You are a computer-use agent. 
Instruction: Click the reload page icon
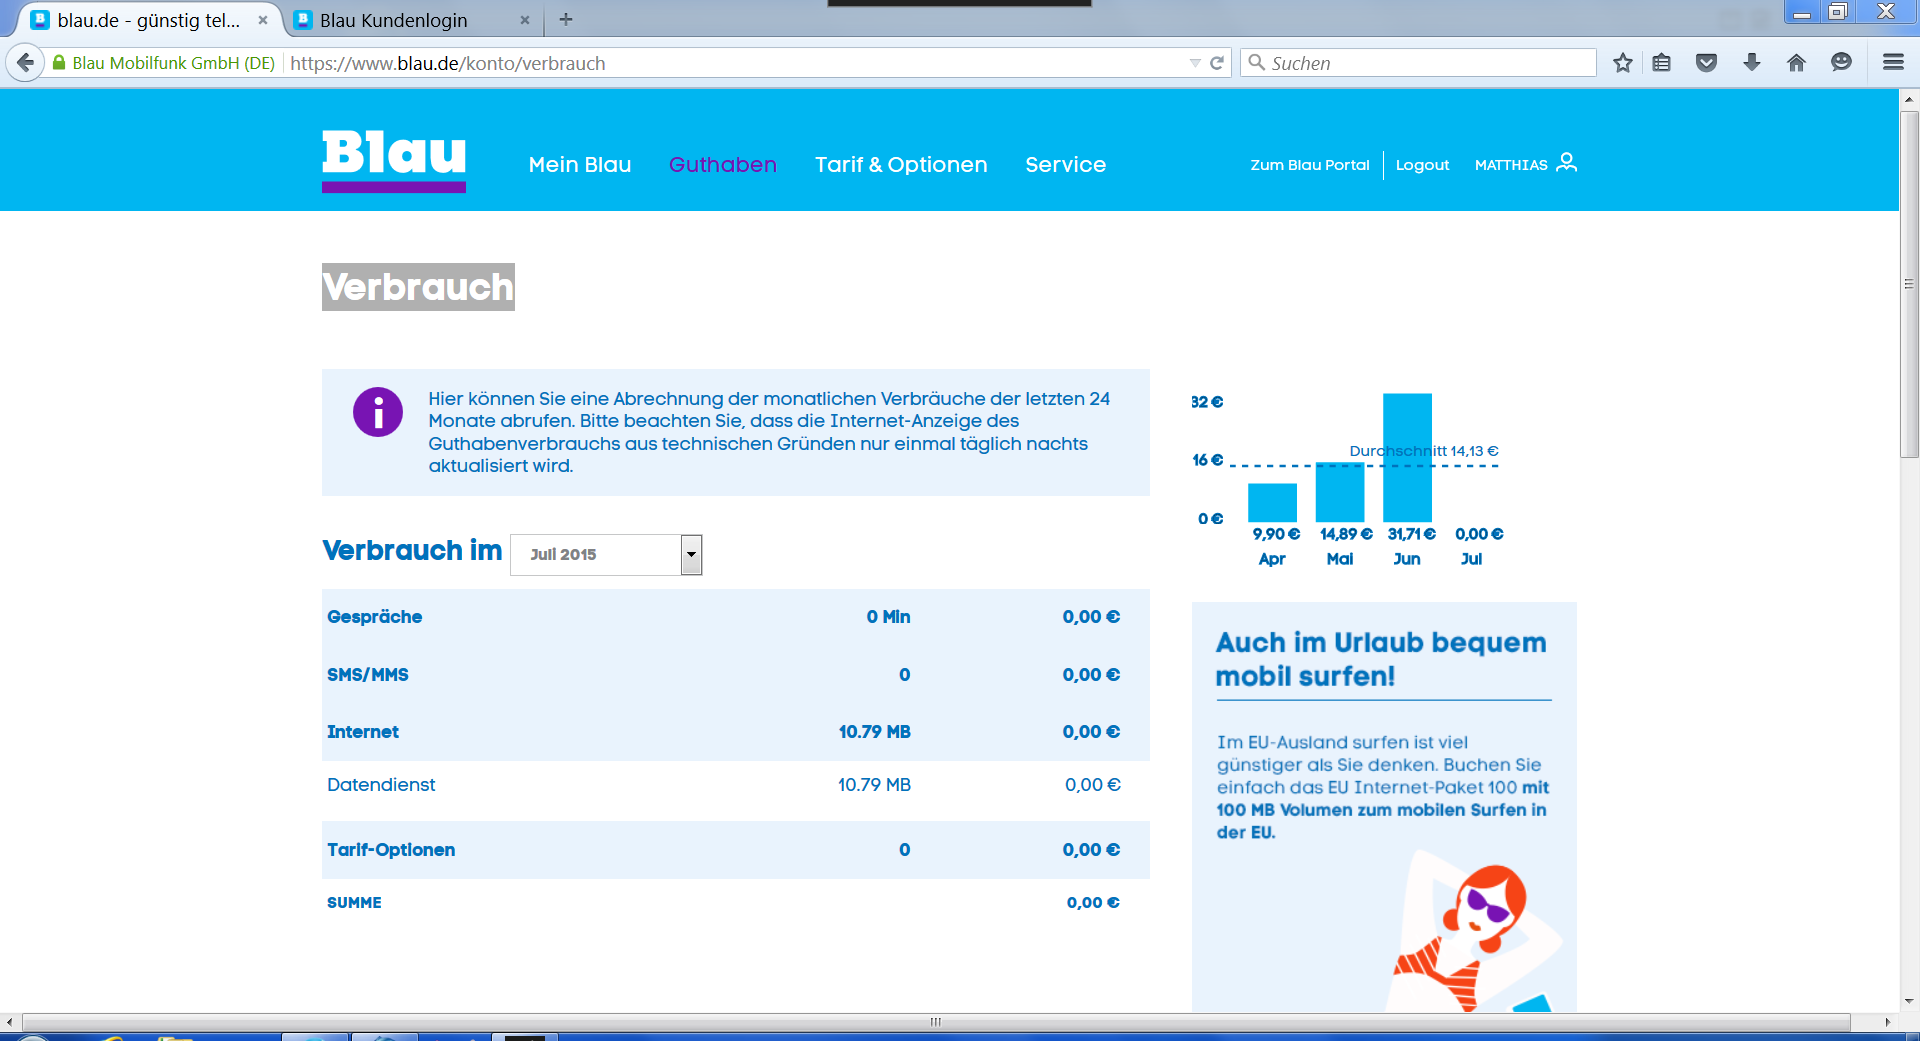coord(1217,63)
